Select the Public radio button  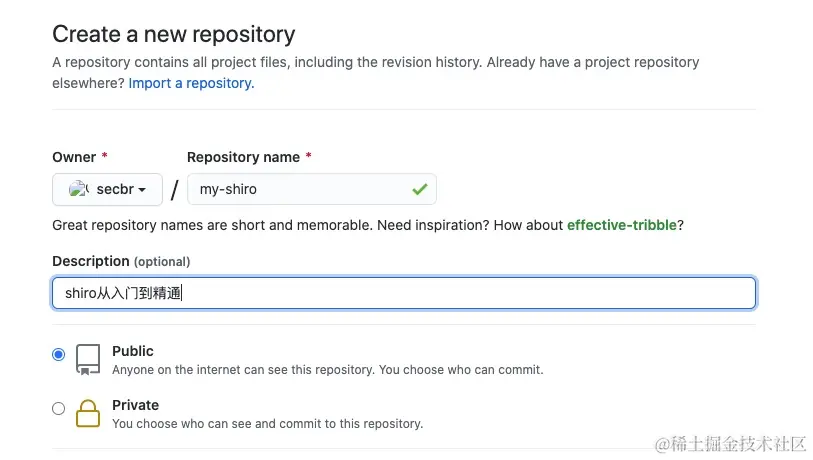(59, 354)
